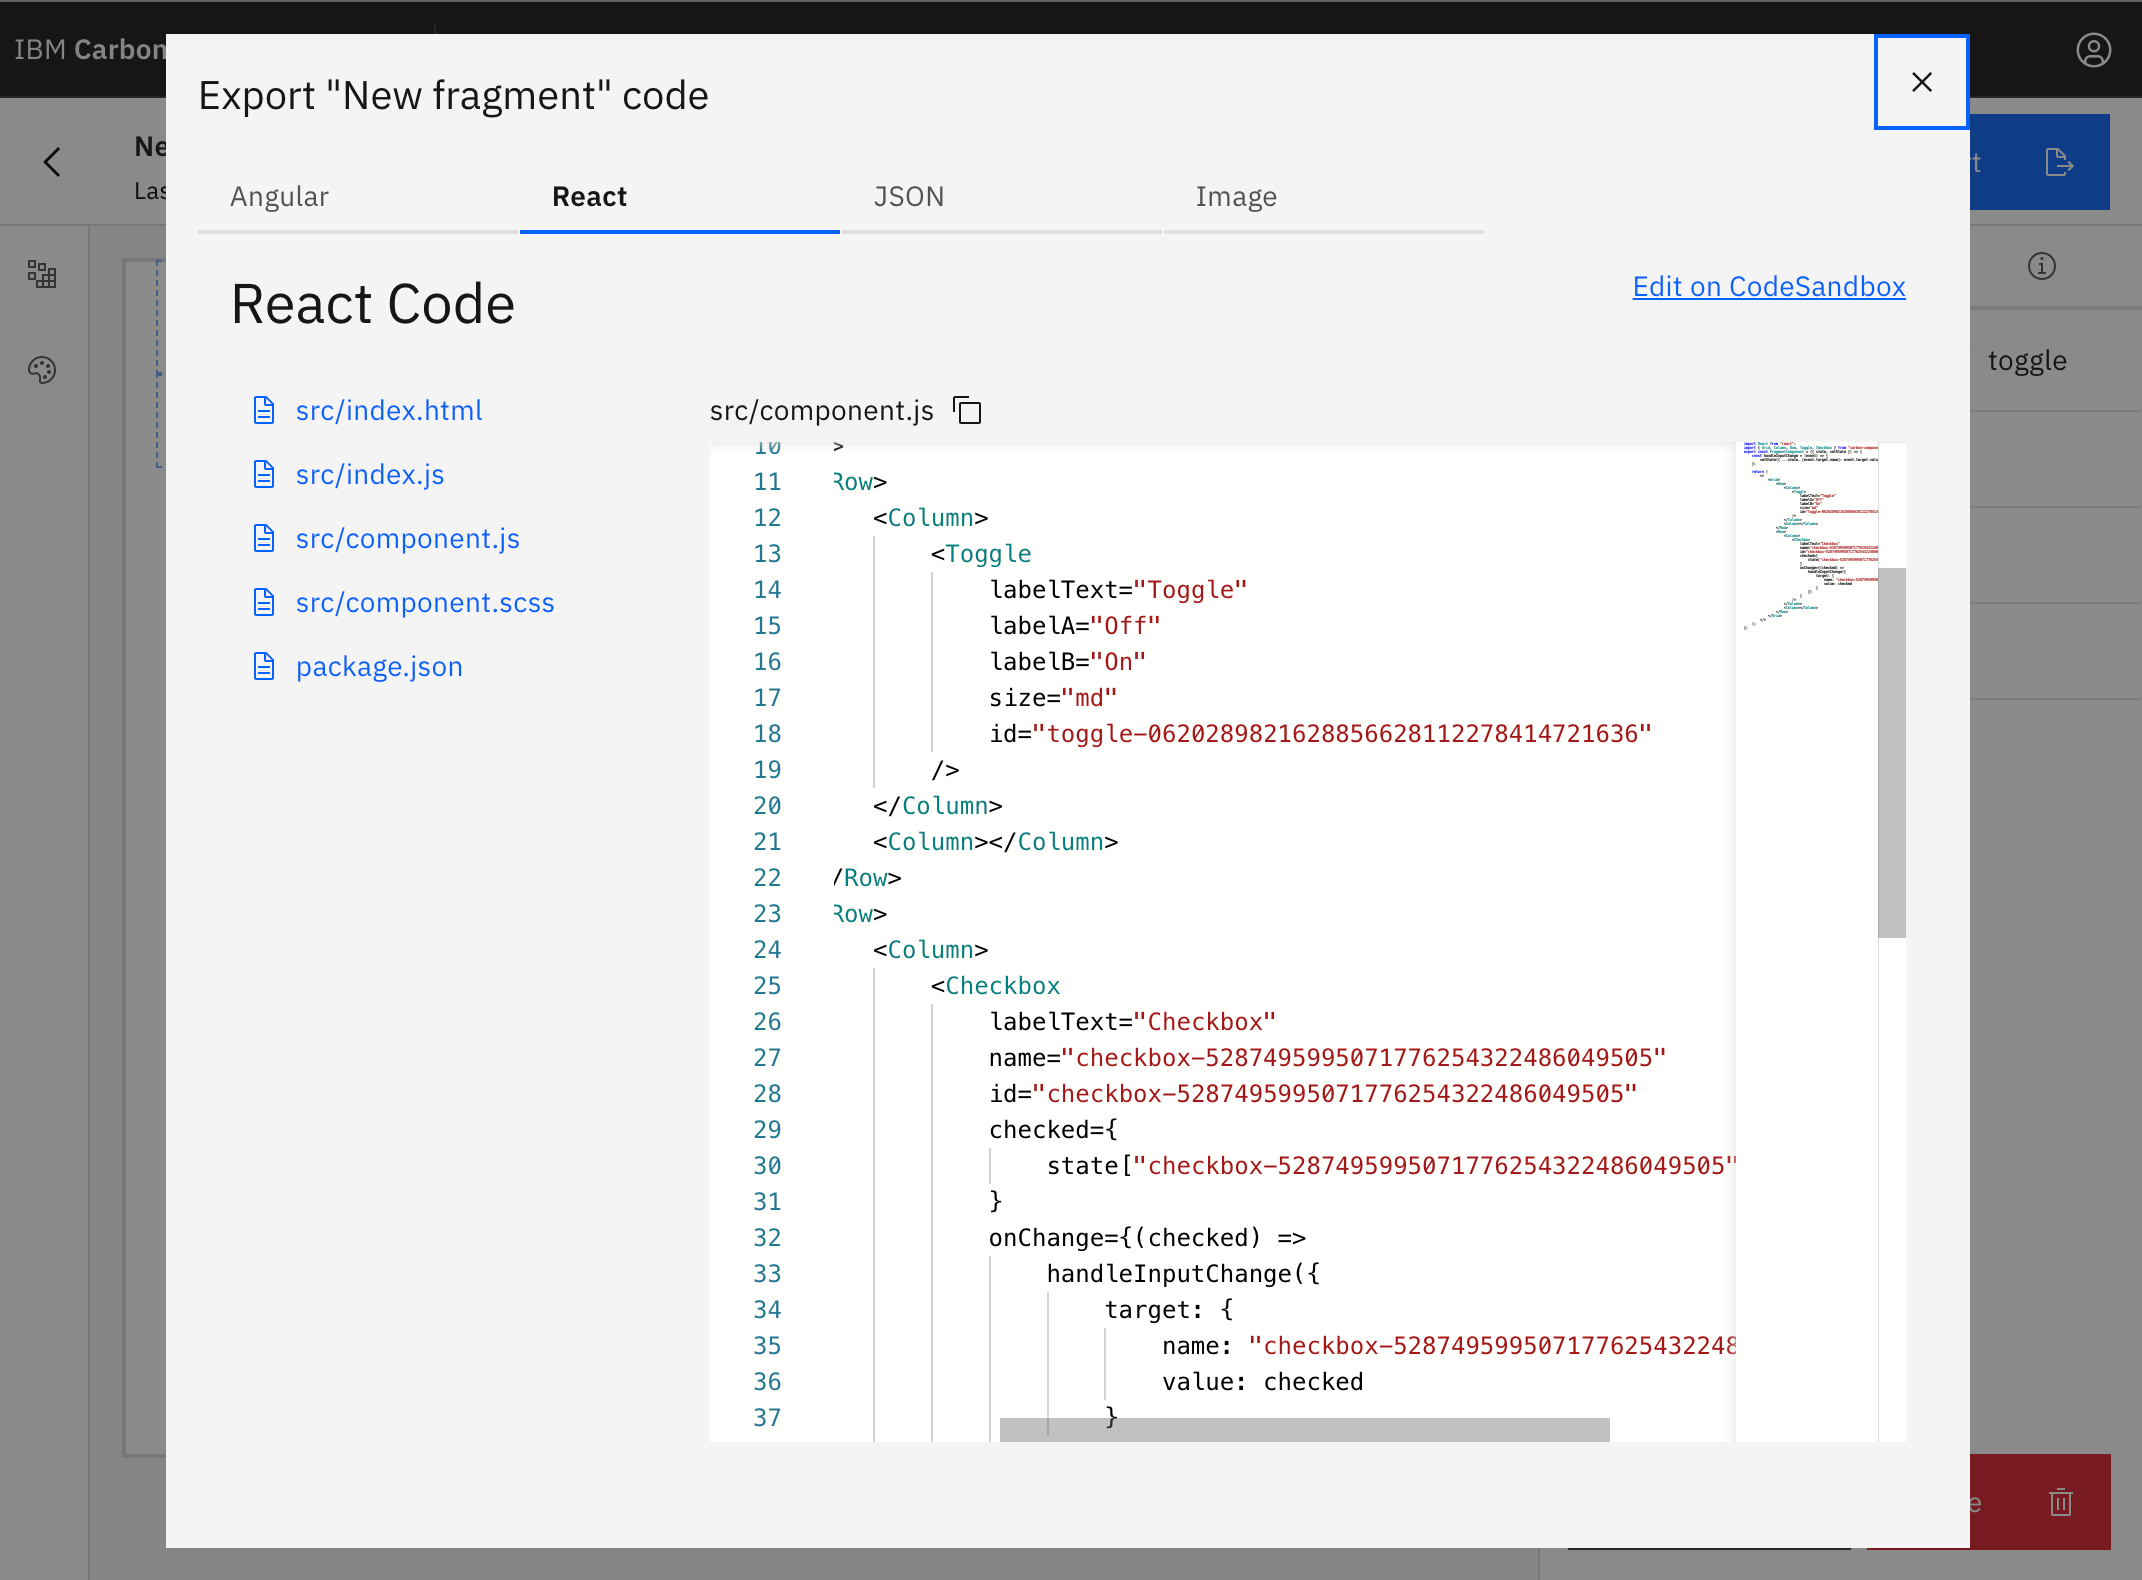Viewport: 2142px width, 1580px height.
Task: Click the info icon beside the toggle panel
Action: tap(2041, 266)
